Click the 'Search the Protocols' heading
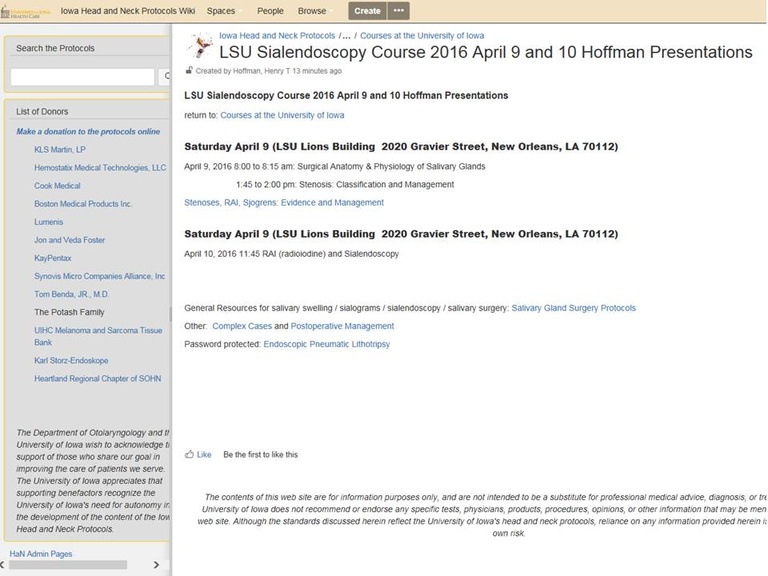The width and height of the screenshot is (768, 576). tap(55, 48)
